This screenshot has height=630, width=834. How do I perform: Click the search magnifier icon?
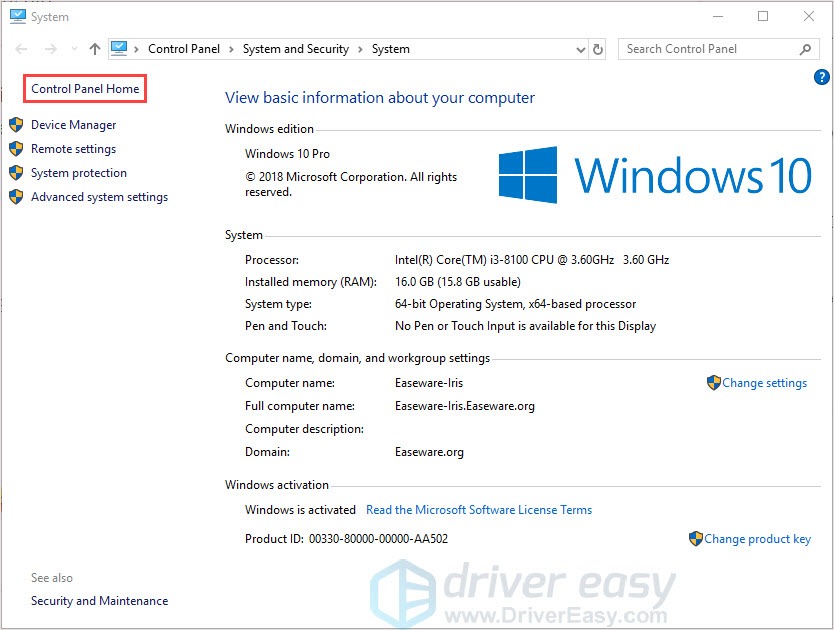pos(805,49)
